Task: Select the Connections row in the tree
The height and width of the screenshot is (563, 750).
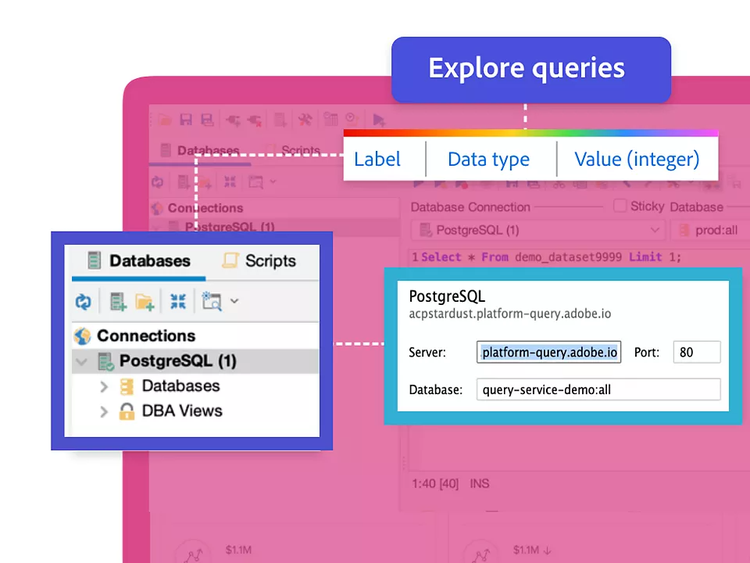Action: point(195,336)
